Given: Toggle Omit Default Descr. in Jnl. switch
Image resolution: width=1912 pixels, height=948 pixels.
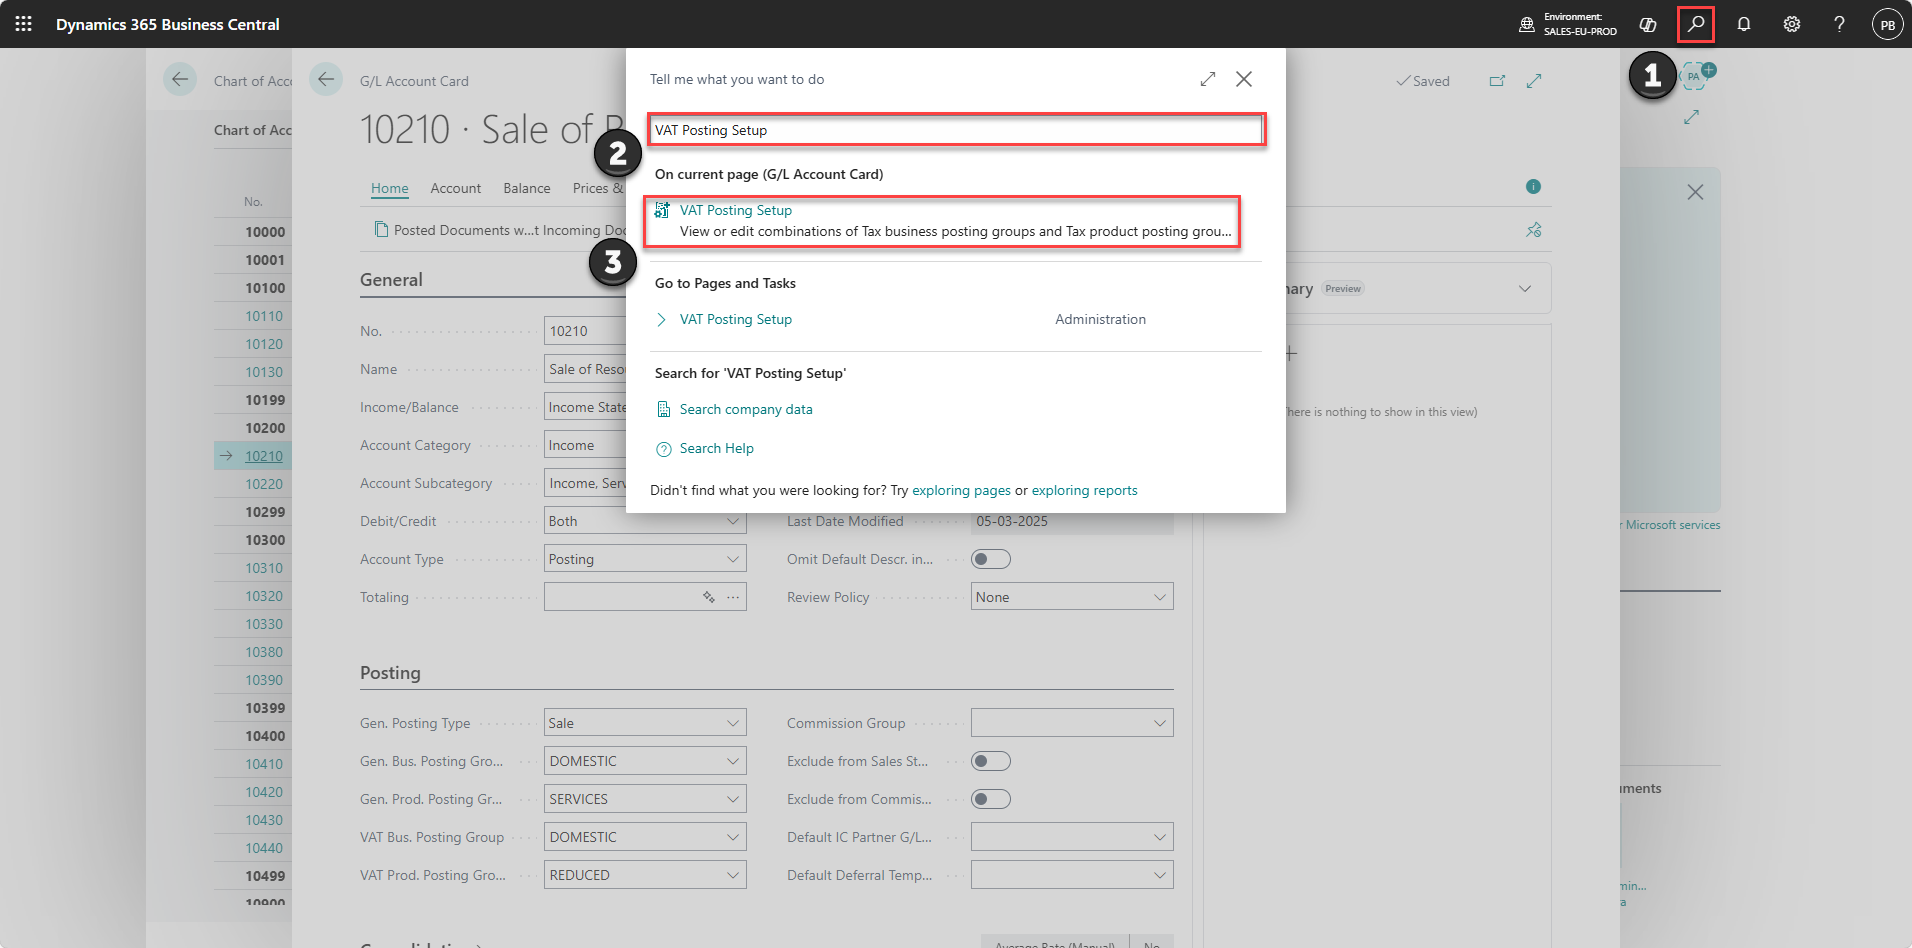Looking at the screenshot, I should [x=991, y=559].
